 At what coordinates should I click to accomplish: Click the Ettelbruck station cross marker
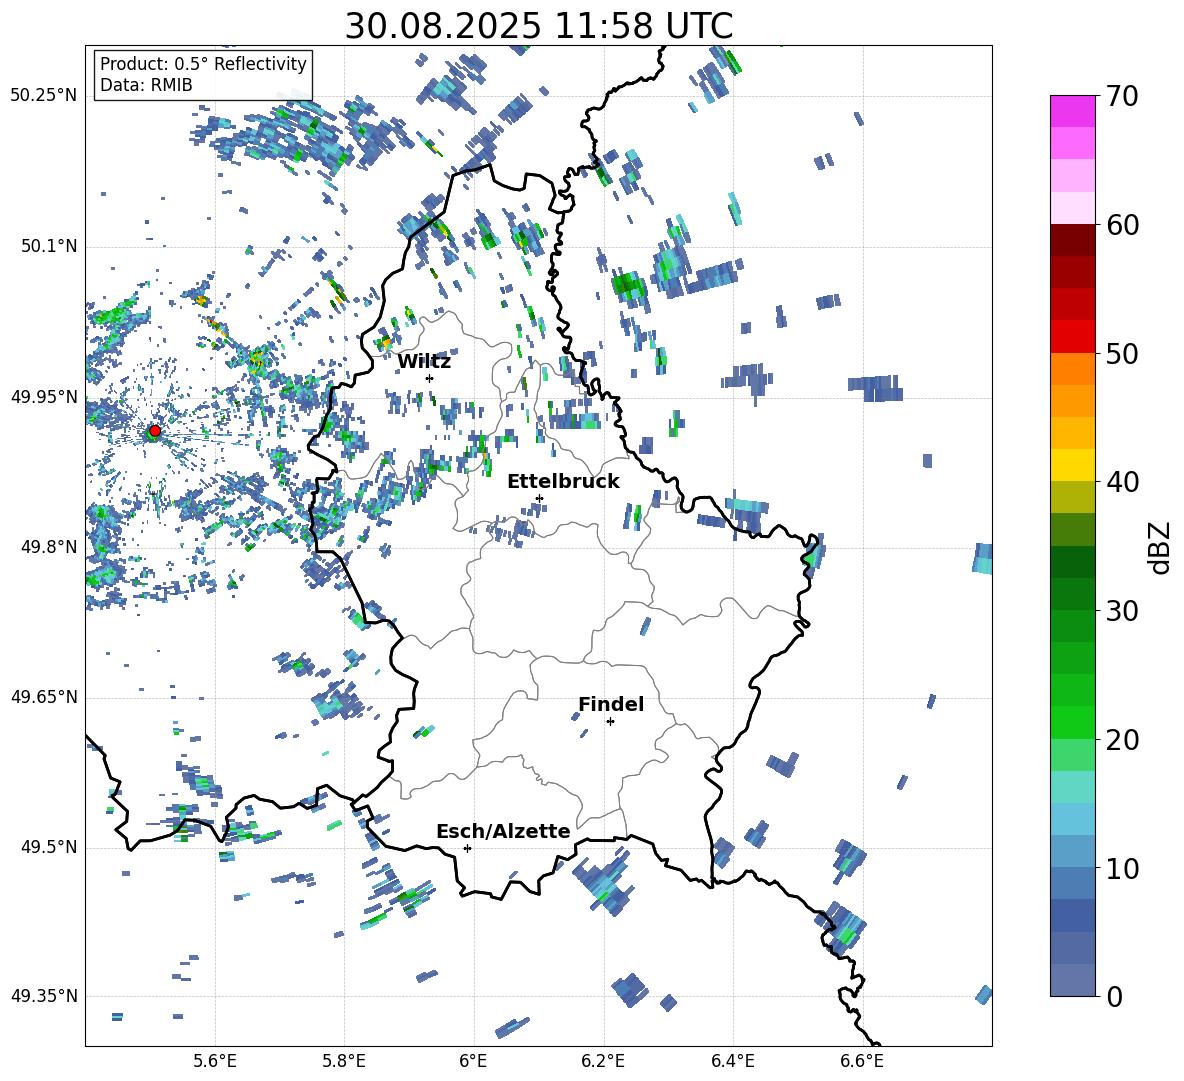pos(539,498)
